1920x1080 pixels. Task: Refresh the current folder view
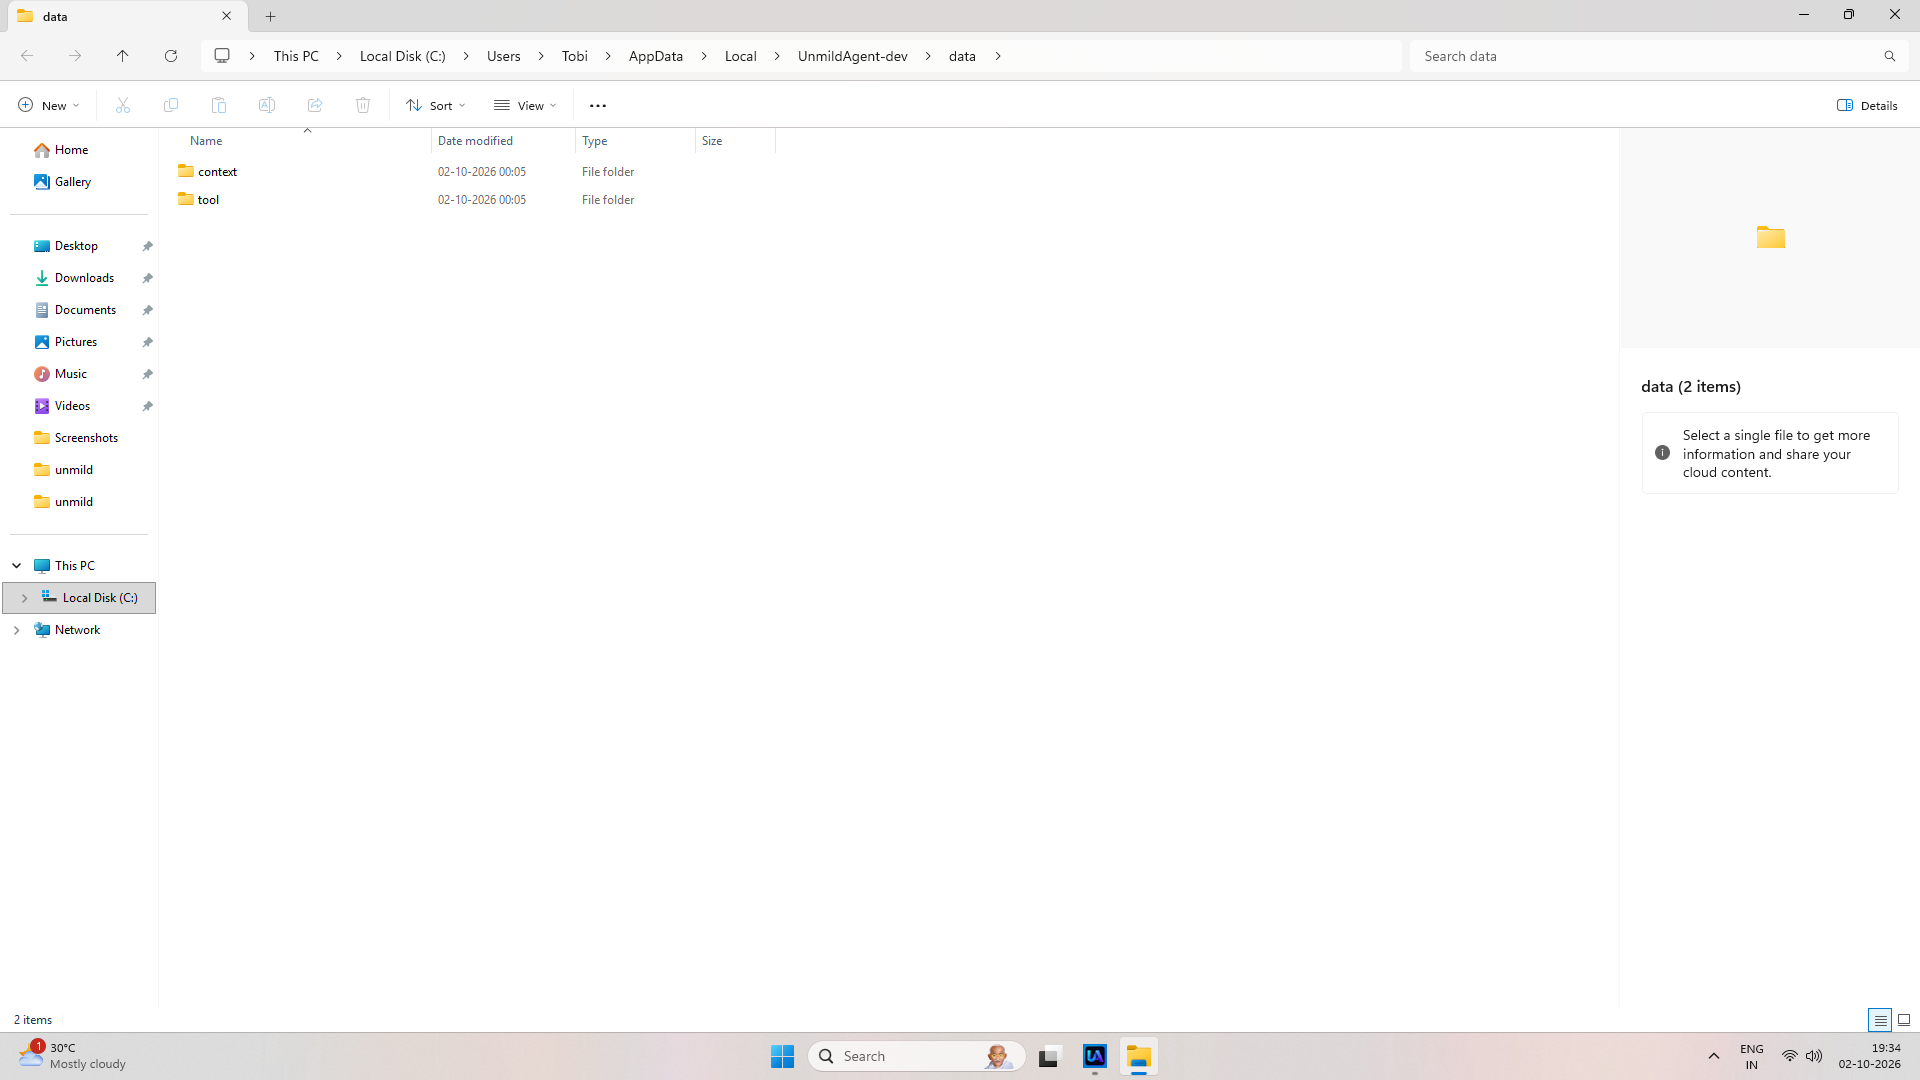(x=171, y=56)
